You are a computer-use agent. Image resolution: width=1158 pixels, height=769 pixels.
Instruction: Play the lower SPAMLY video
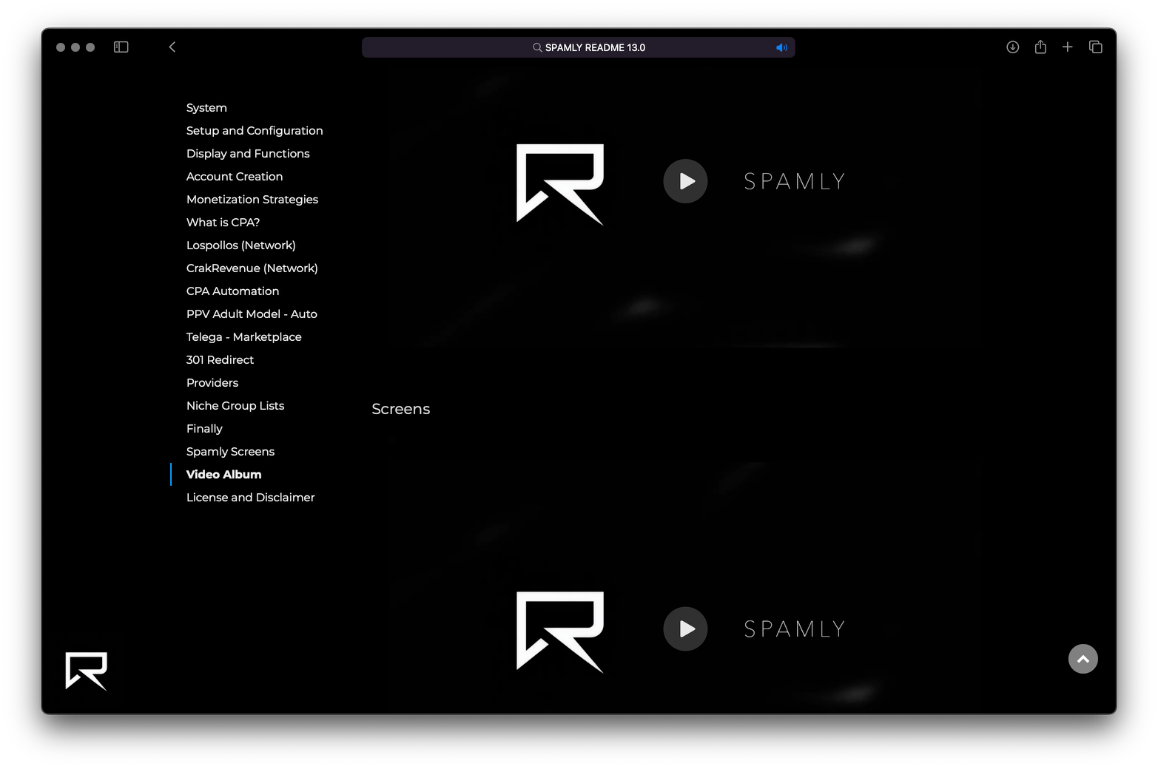click(x=685, y=629)
